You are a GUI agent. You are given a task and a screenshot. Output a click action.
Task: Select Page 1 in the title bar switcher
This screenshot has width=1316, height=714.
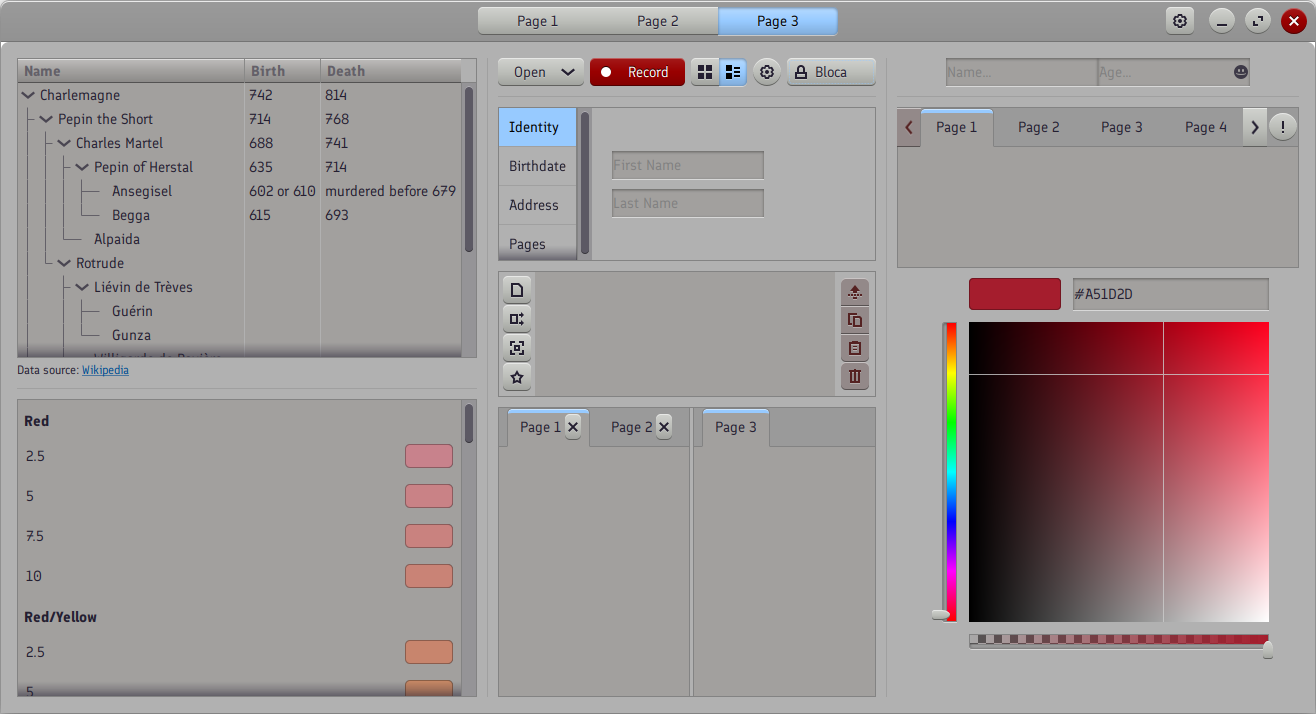[538, 21]
